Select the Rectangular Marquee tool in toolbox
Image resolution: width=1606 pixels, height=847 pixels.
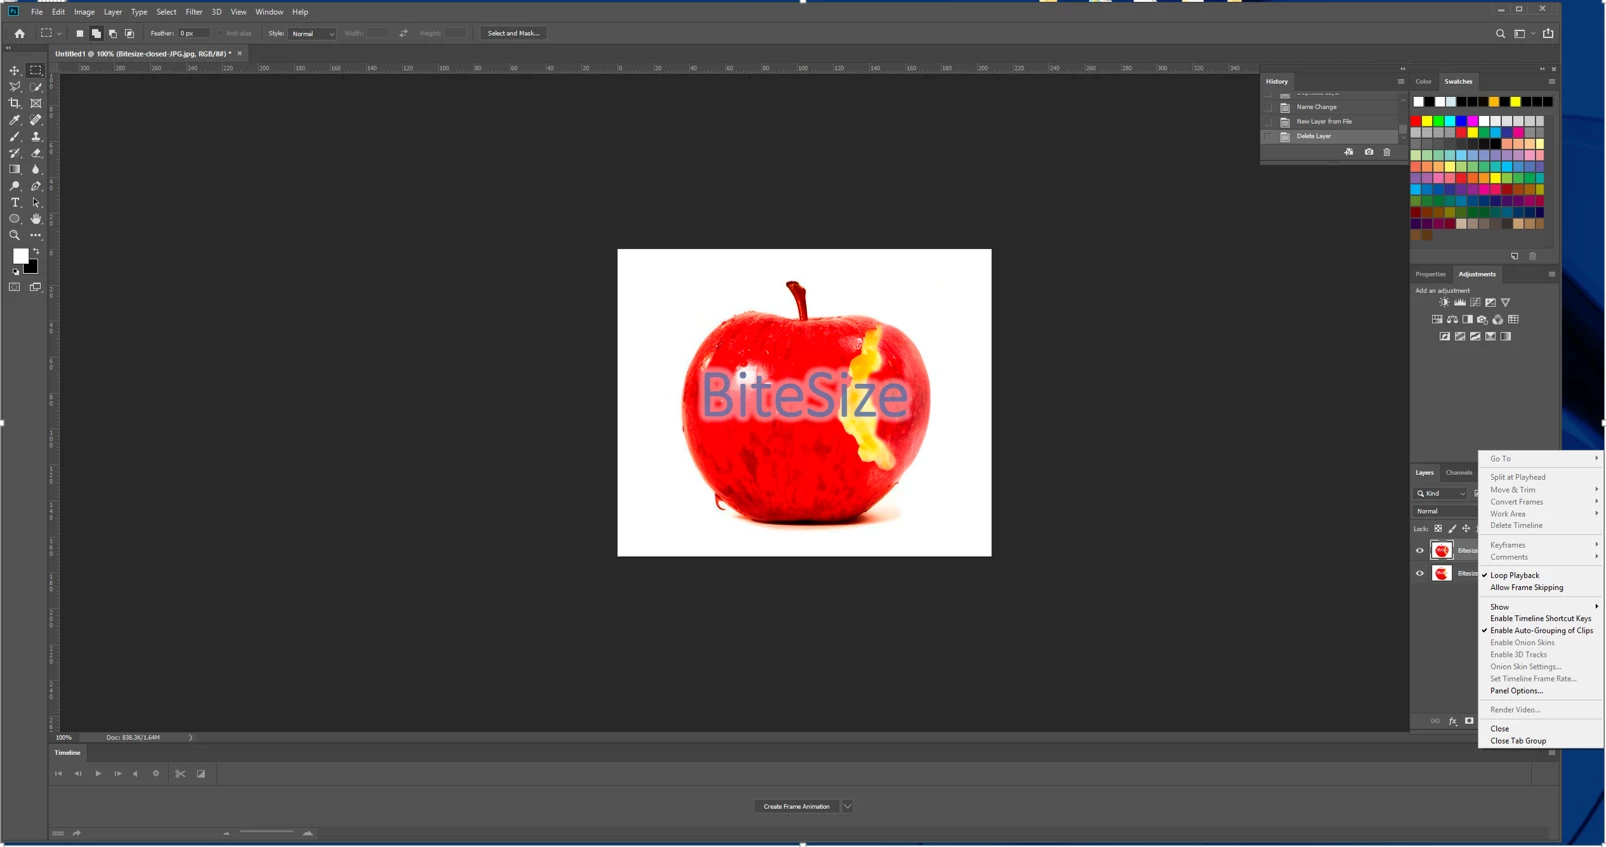[36, 71]
